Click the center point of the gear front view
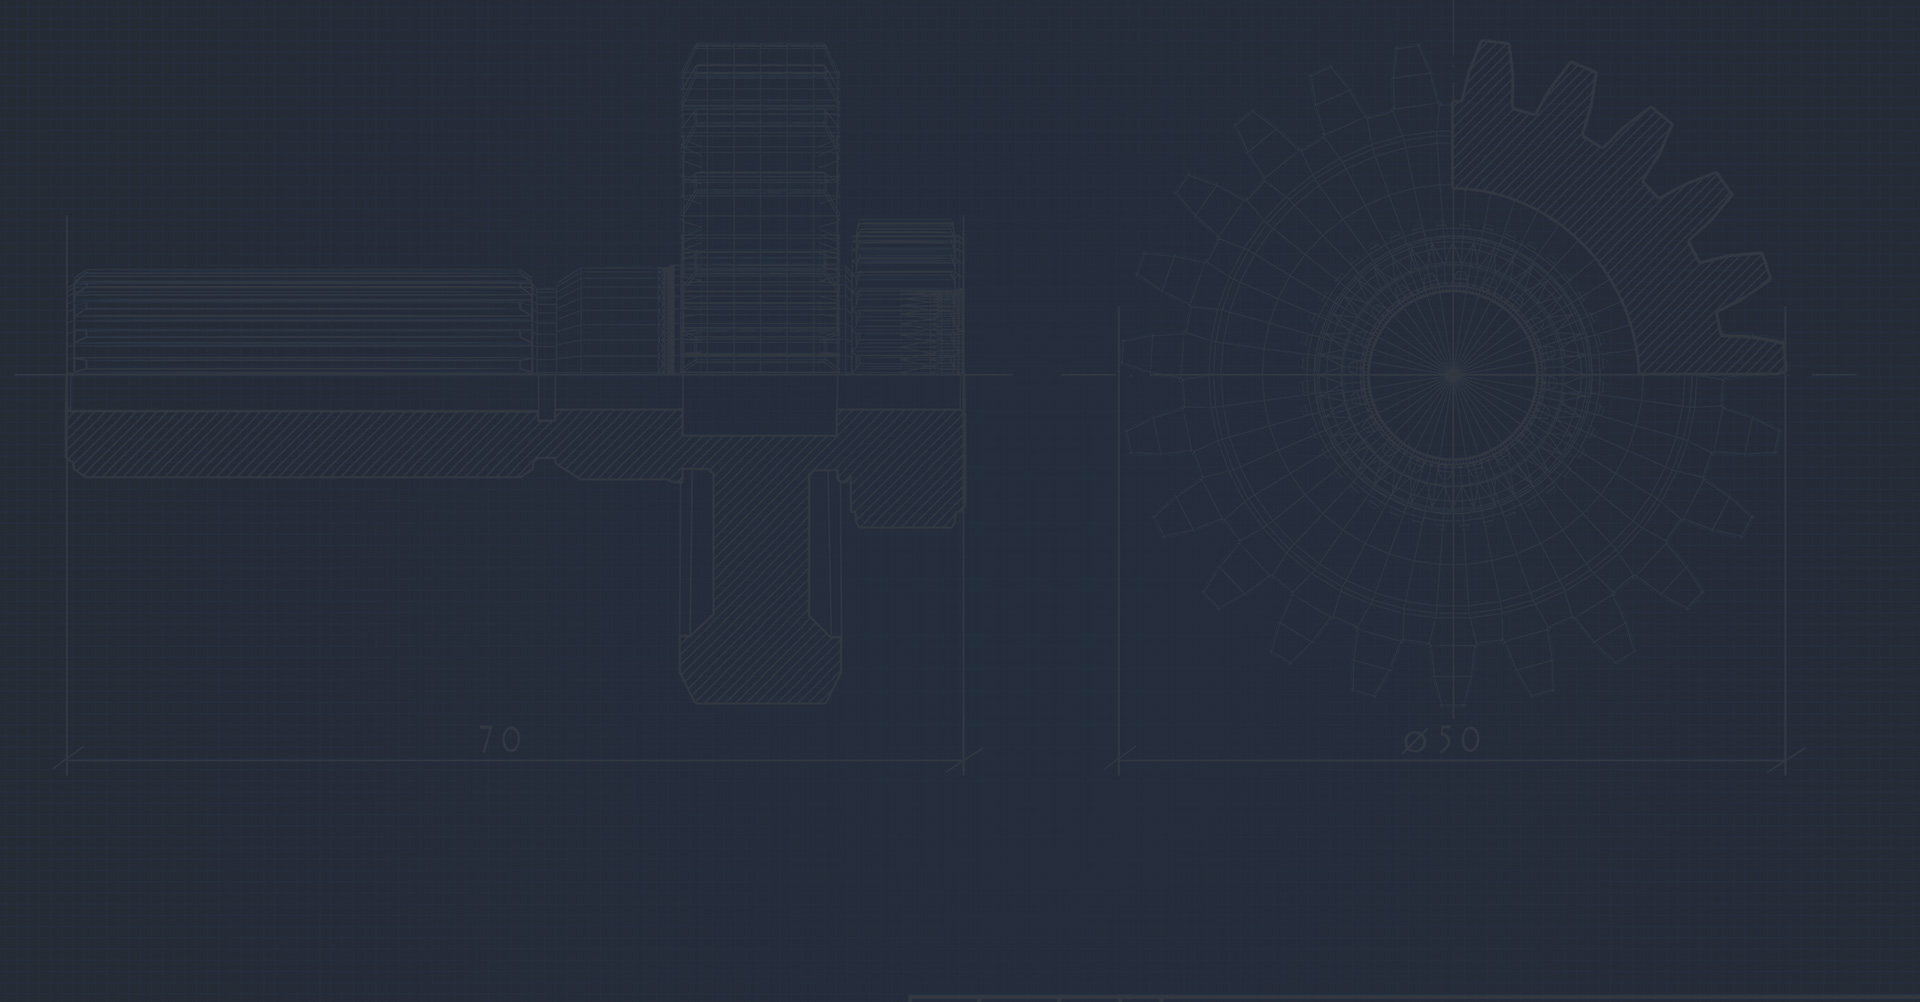Screen dimensions: 1920x1002 1452,375
